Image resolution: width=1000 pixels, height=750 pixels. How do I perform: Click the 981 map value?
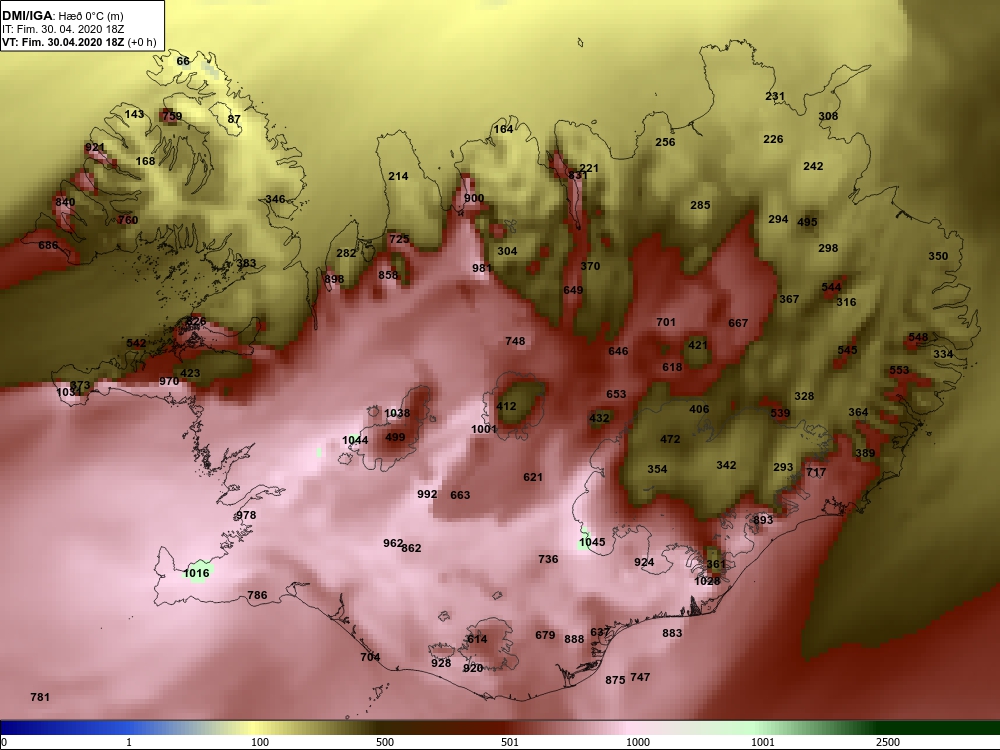coord(482,268)
